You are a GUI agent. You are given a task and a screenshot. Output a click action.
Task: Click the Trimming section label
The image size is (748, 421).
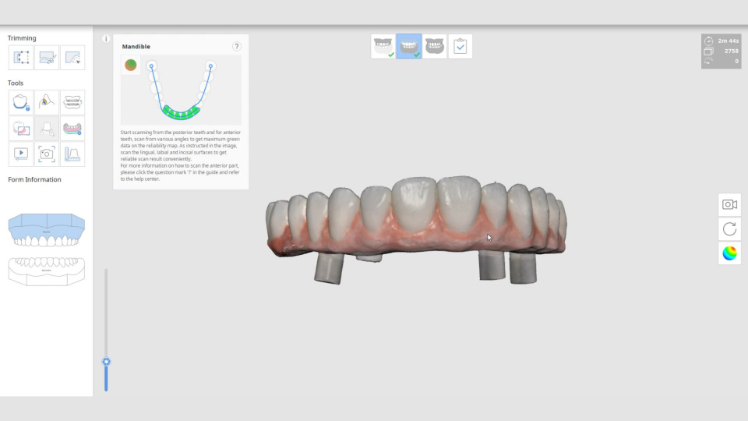tap(21, 38)
